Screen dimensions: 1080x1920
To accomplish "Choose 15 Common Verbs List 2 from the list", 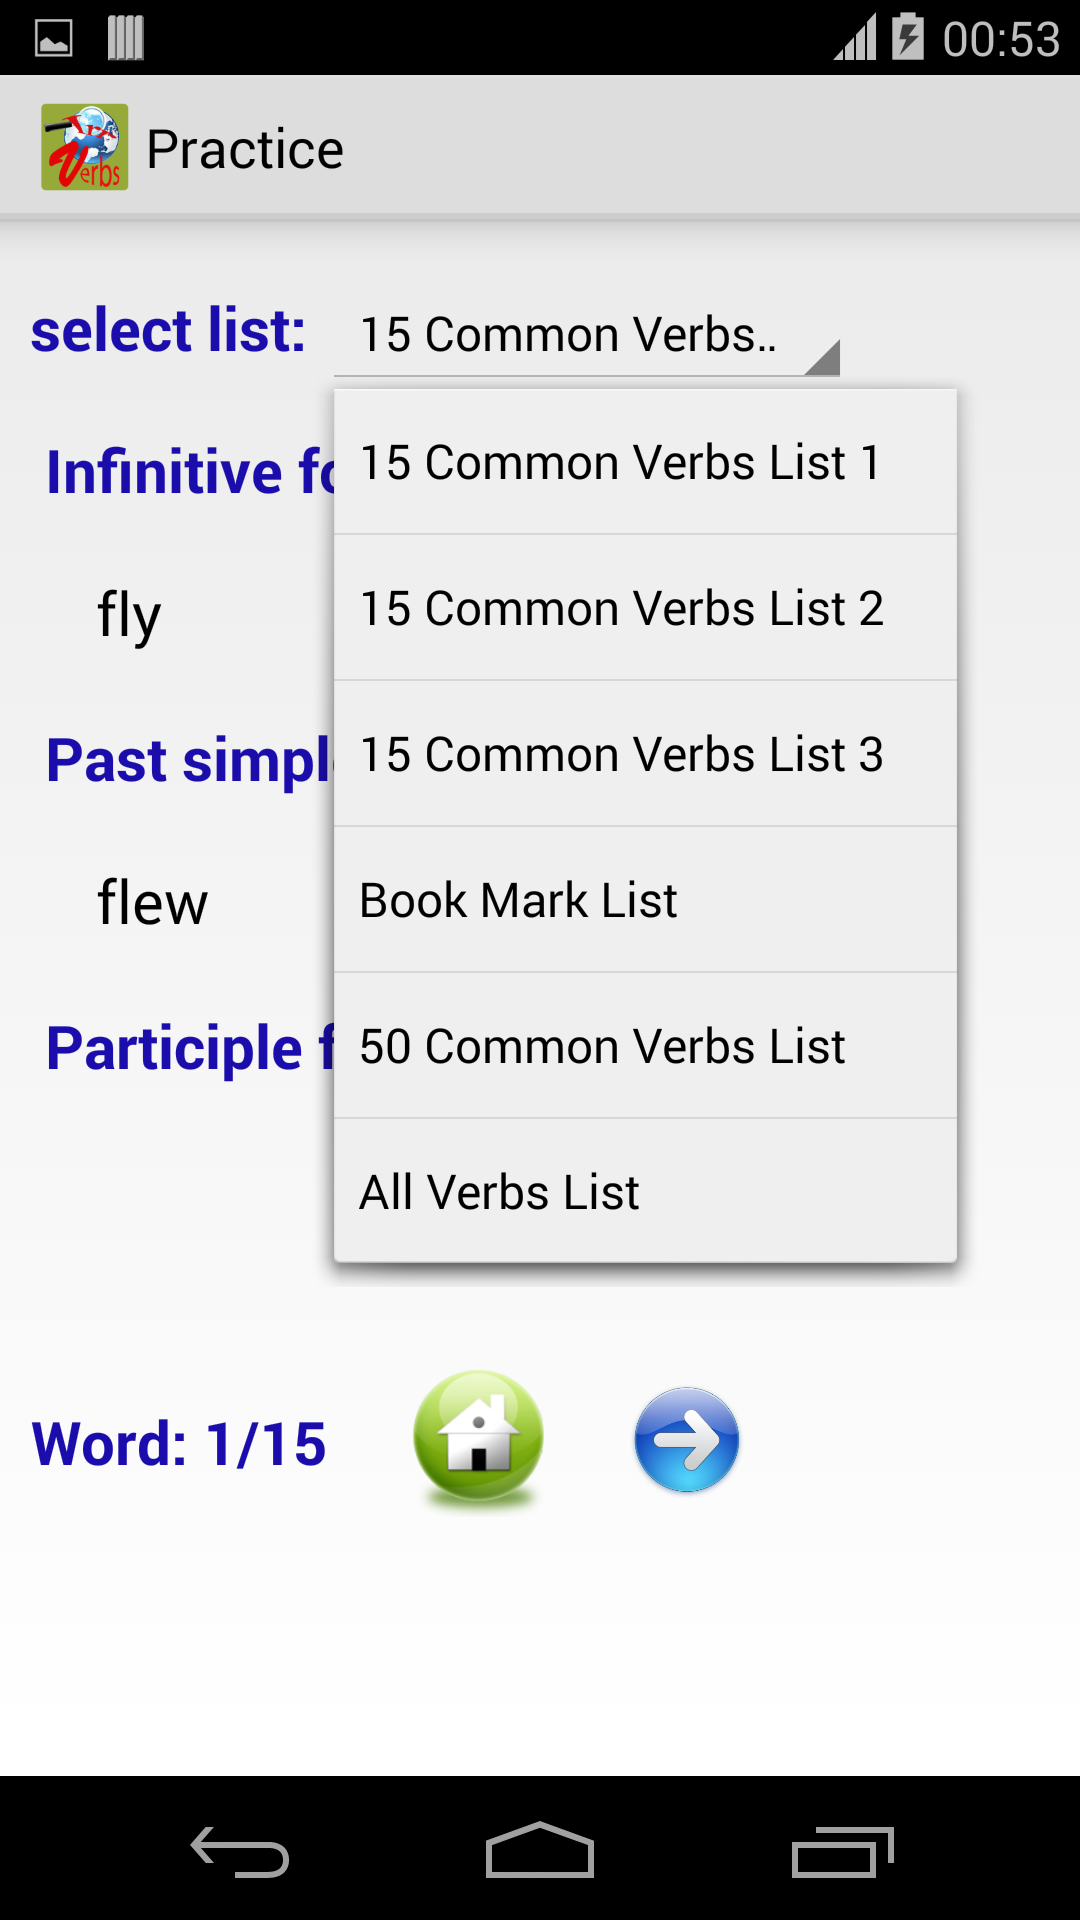I will click(x=645, y=607).
